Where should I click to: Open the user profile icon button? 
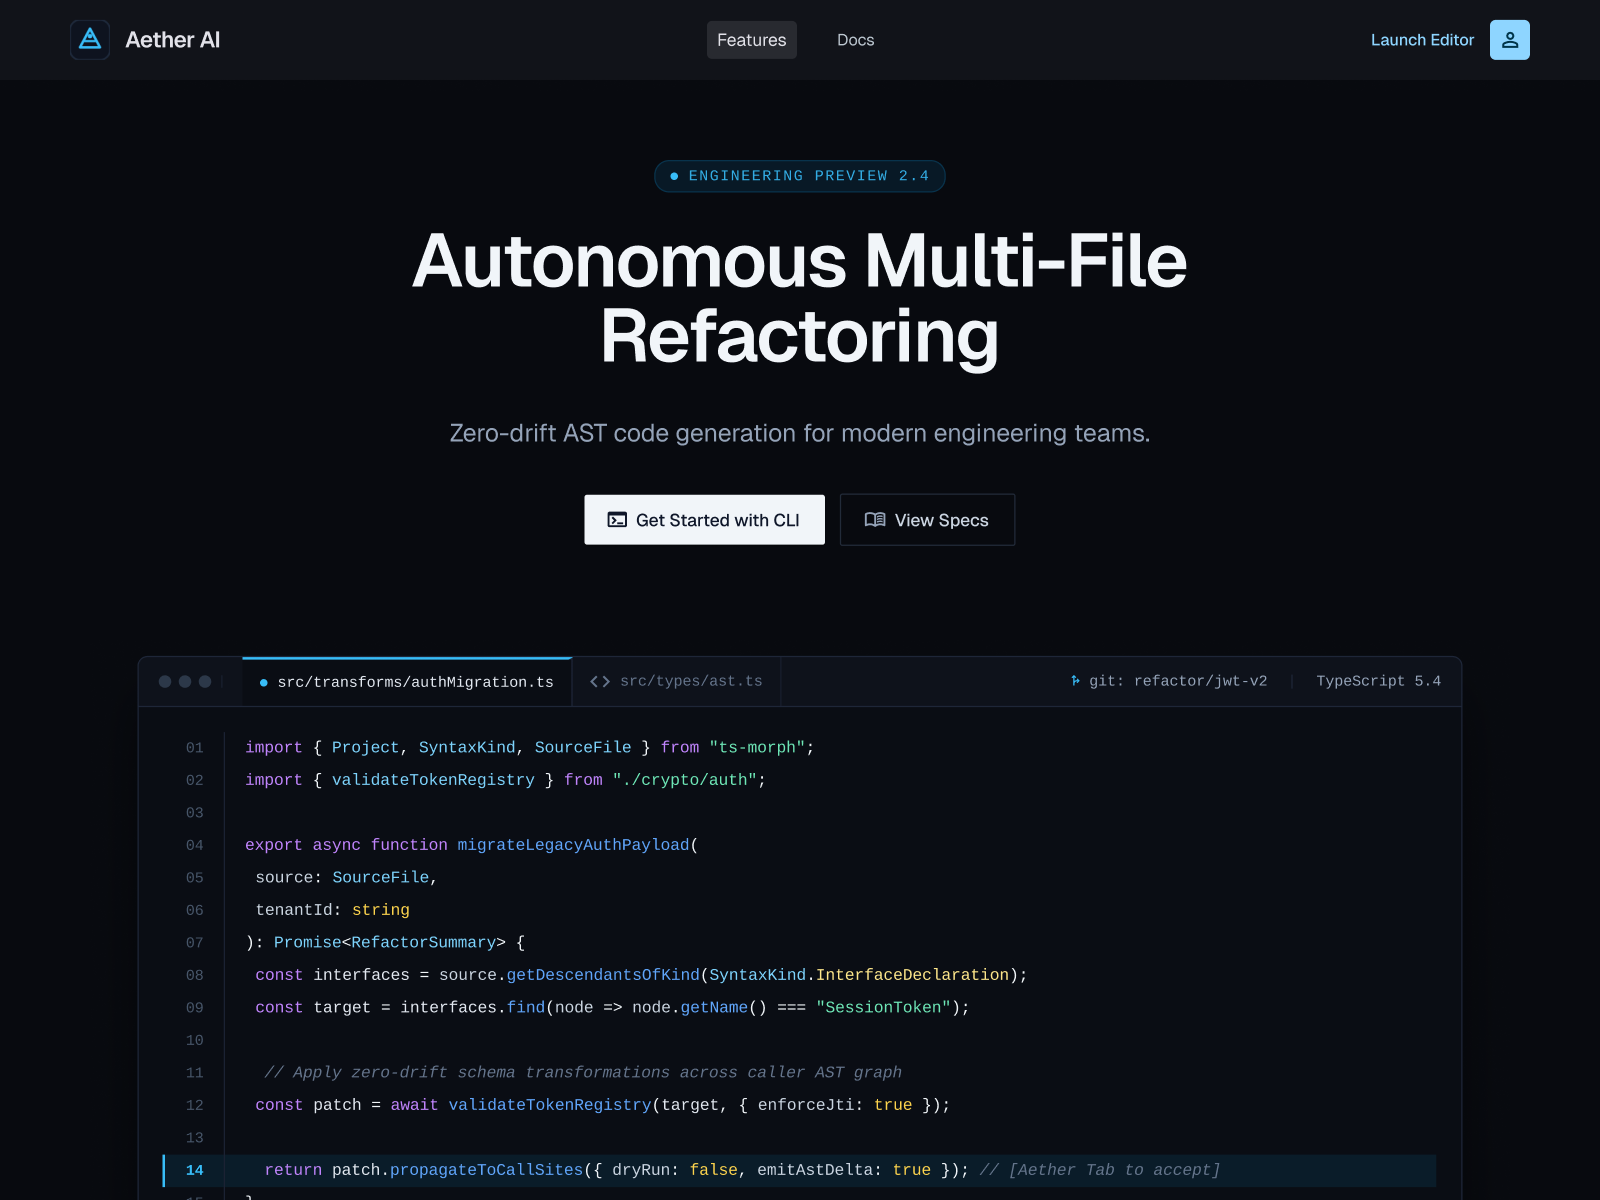(x=1509, y=40)
